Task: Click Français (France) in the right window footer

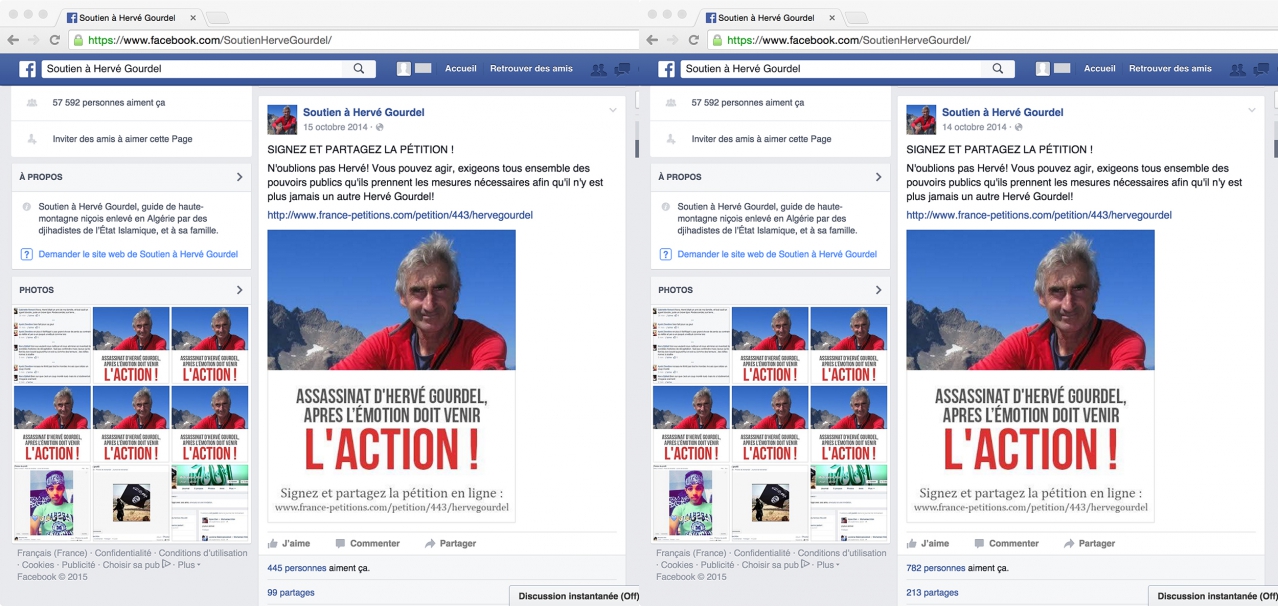Action: [x=691, y=553]
